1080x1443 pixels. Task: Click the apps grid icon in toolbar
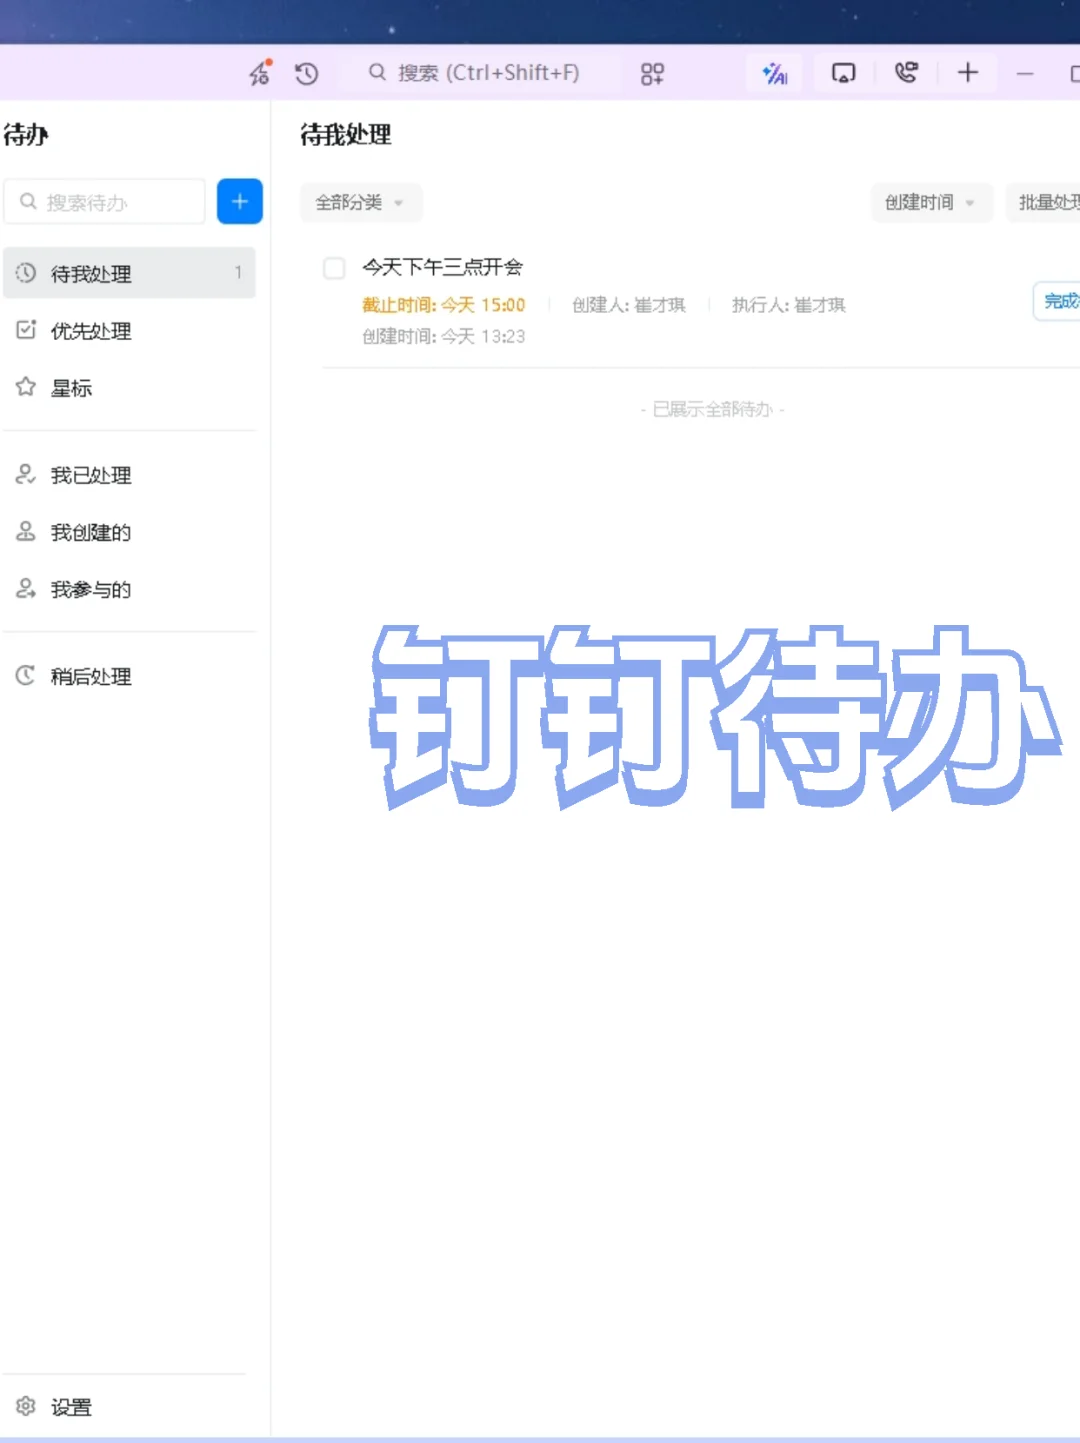(650, 72)
